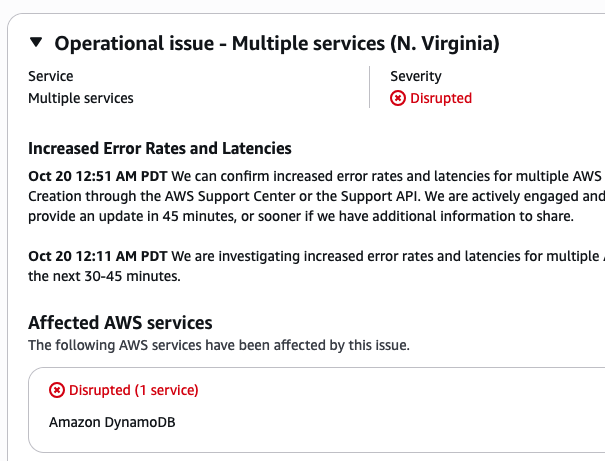Select Amazon DynamoDB in affected services
The image size is (605, 461).
point(113,422)
